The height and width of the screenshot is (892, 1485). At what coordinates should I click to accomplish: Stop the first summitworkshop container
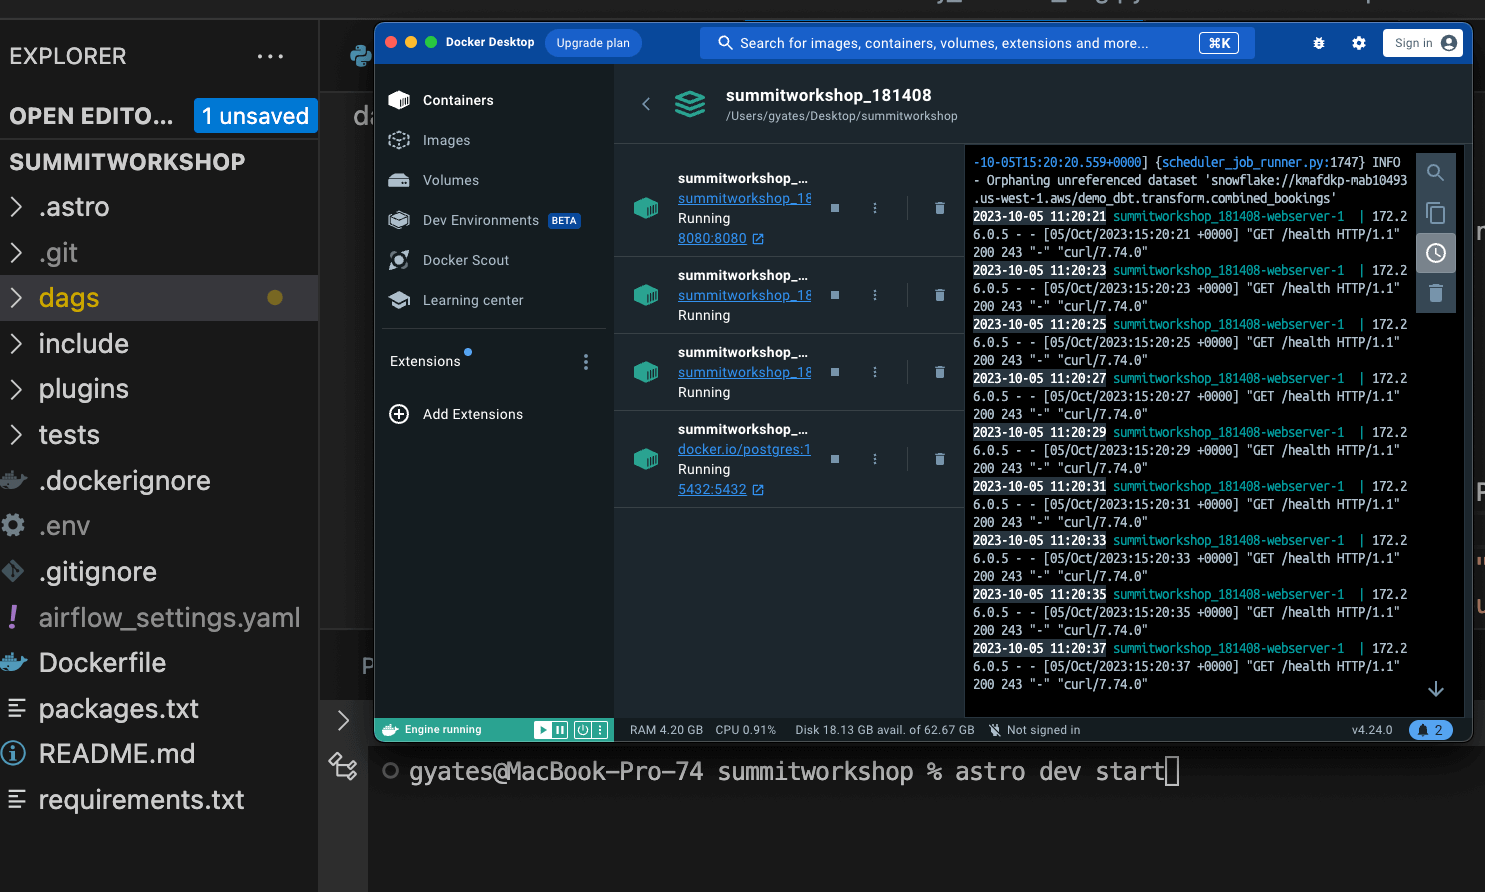pyautogui.click(x=835, y=208)
